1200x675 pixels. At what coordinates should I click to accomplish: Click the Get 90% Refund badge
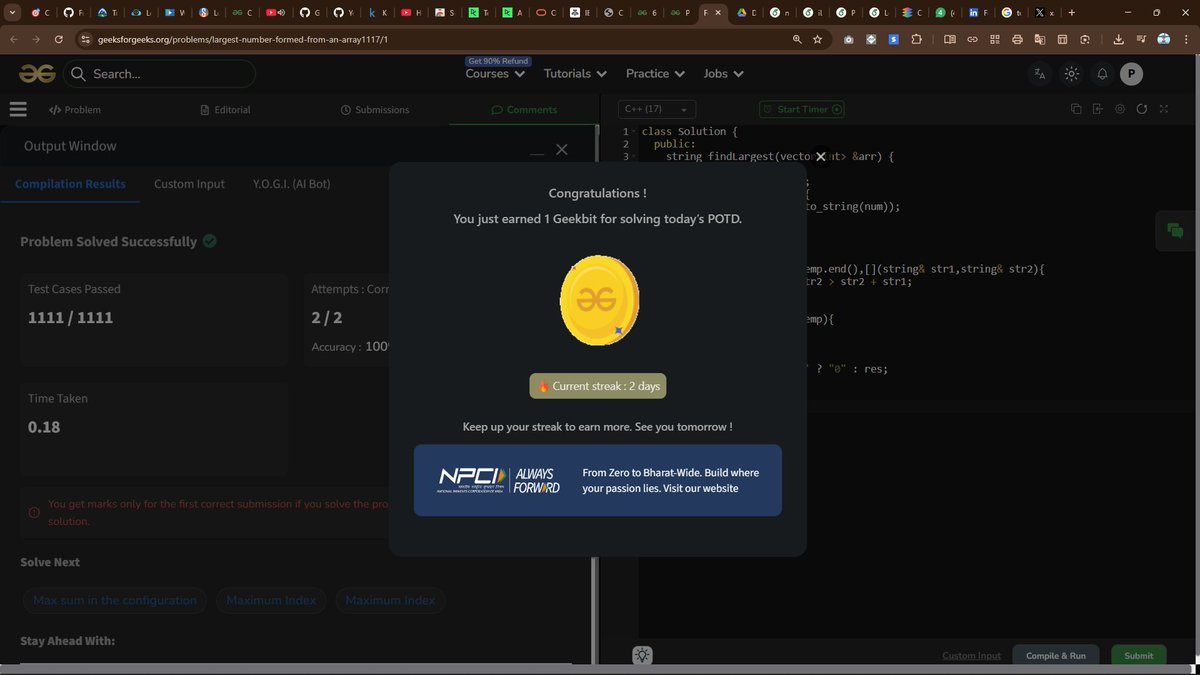(498, 61)
